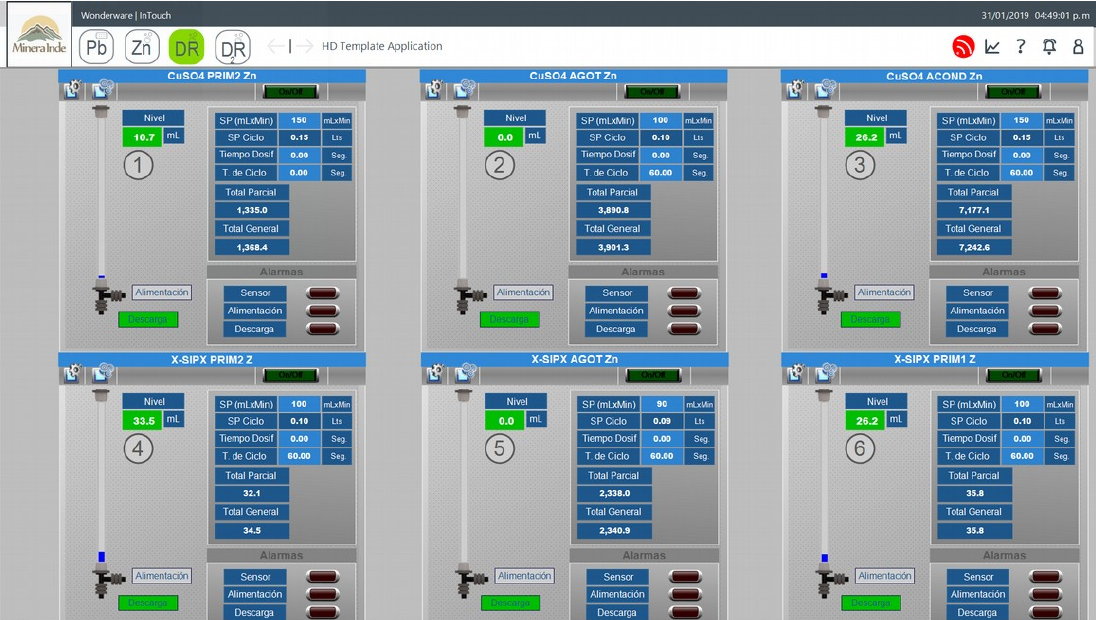Click the Sensor alarm indicator in CuSO4 PRIM2 Zn
This screenshot has height=620, width=1096.
pos(322,293)
